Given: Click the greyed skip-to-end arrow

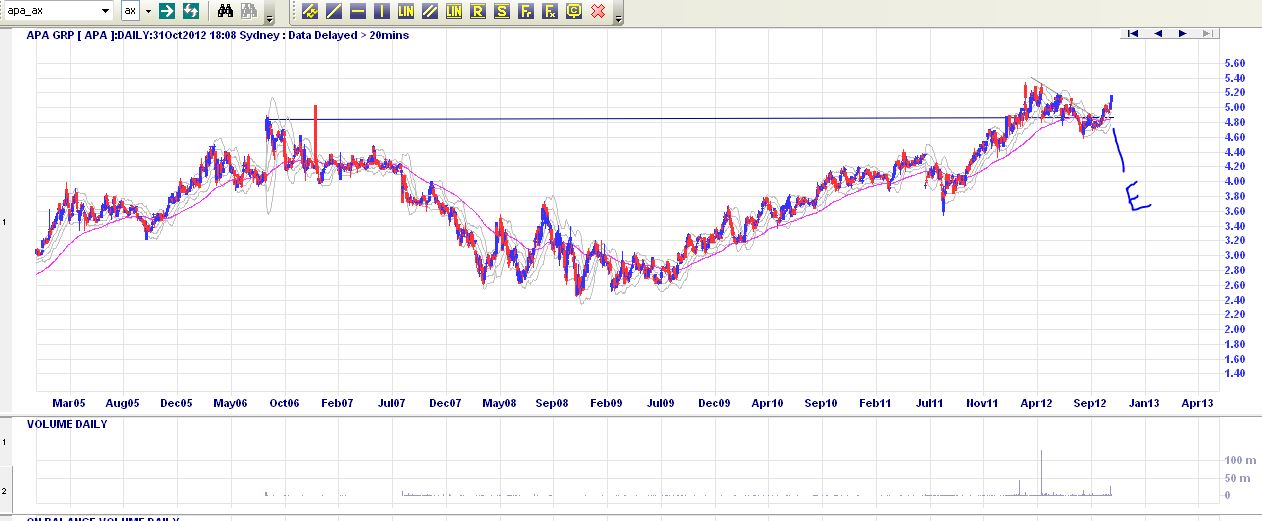Looking at the screenshot, I should (x=1207, y=34).
